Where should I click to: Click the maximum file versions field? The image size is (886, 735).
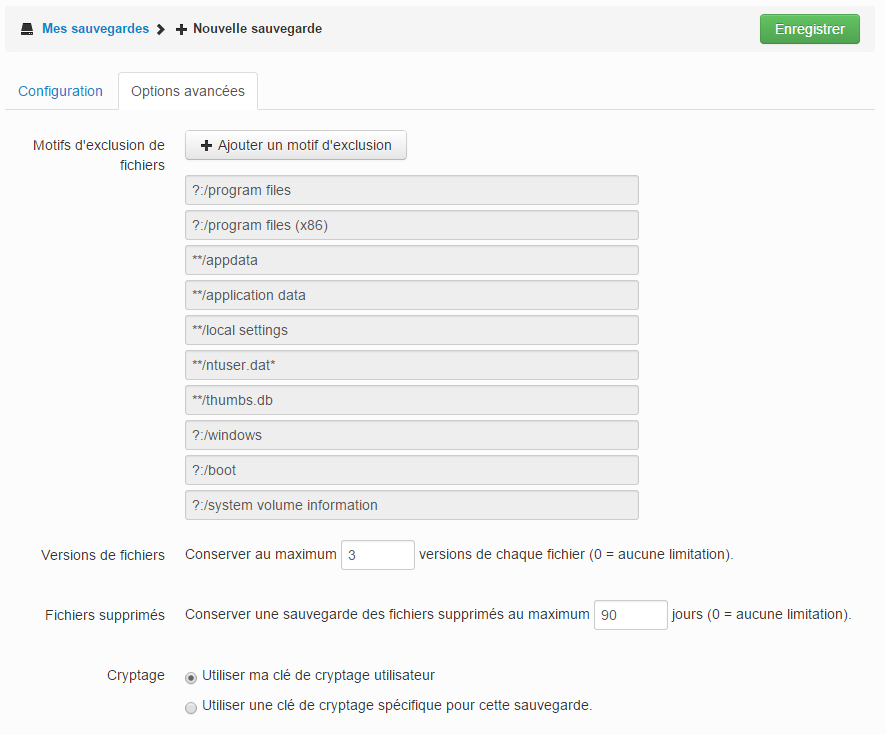coord(377,555)
